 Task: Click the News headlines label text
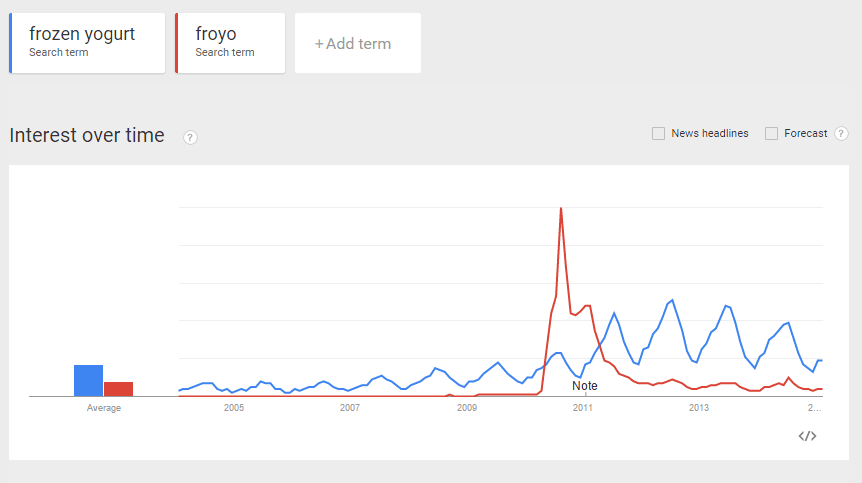point(710,134)
